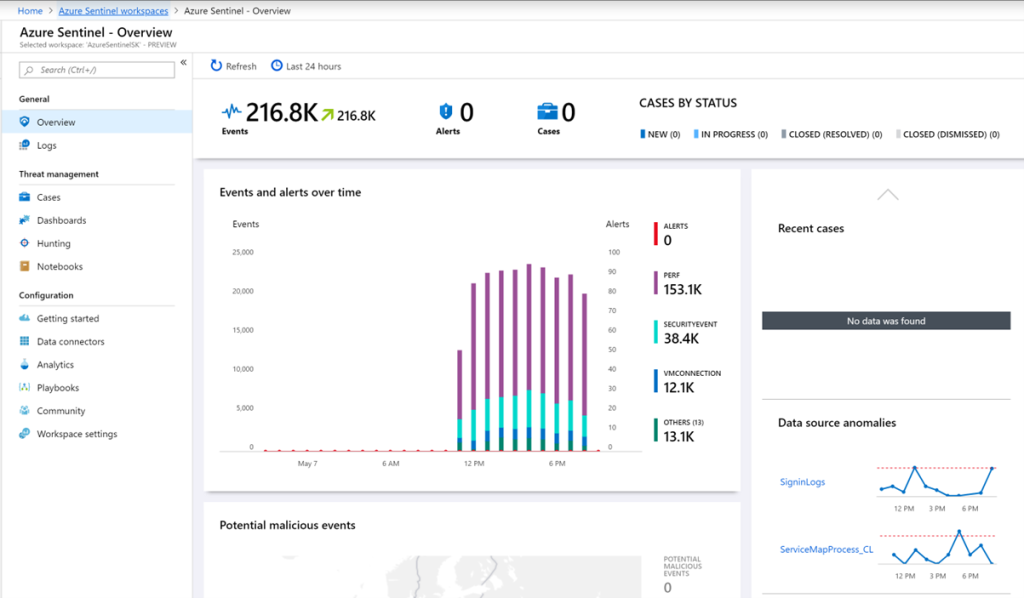Click the Events pulse icon

tap(231, 112)
